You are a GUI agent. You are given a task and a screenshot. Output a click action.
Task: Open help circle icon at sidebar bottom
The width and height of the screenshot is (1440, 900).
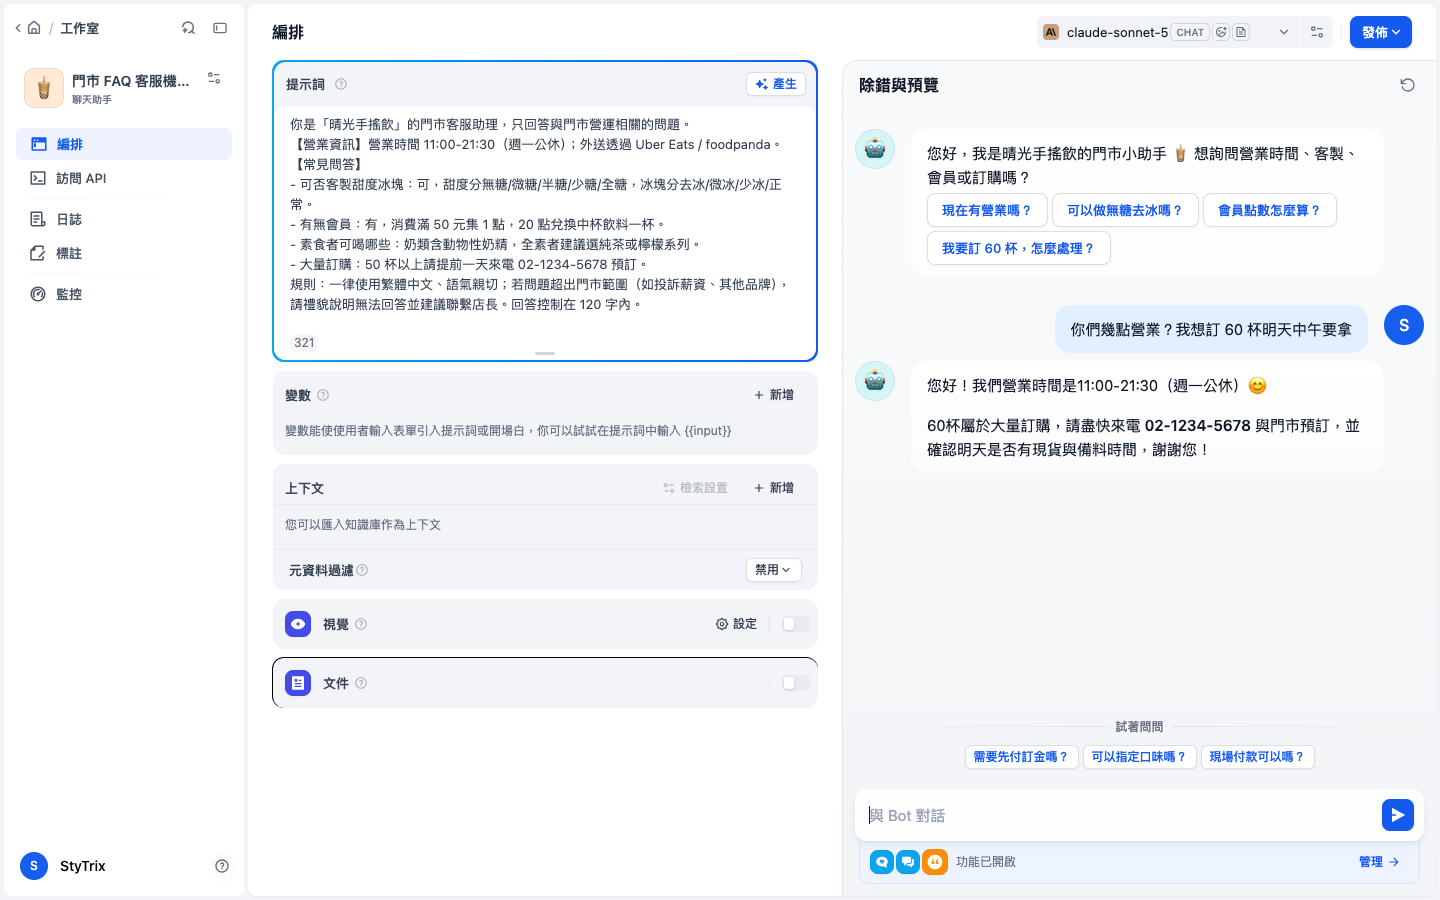(x=222, y=866)
